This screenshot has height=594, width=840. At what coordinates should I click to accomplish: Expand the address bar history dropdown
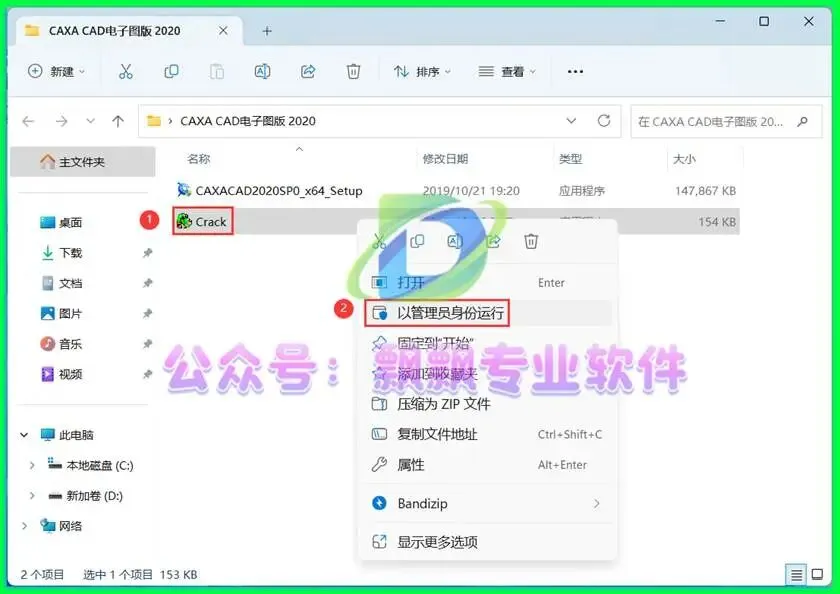pyautogui.click(x=571, y=121)
